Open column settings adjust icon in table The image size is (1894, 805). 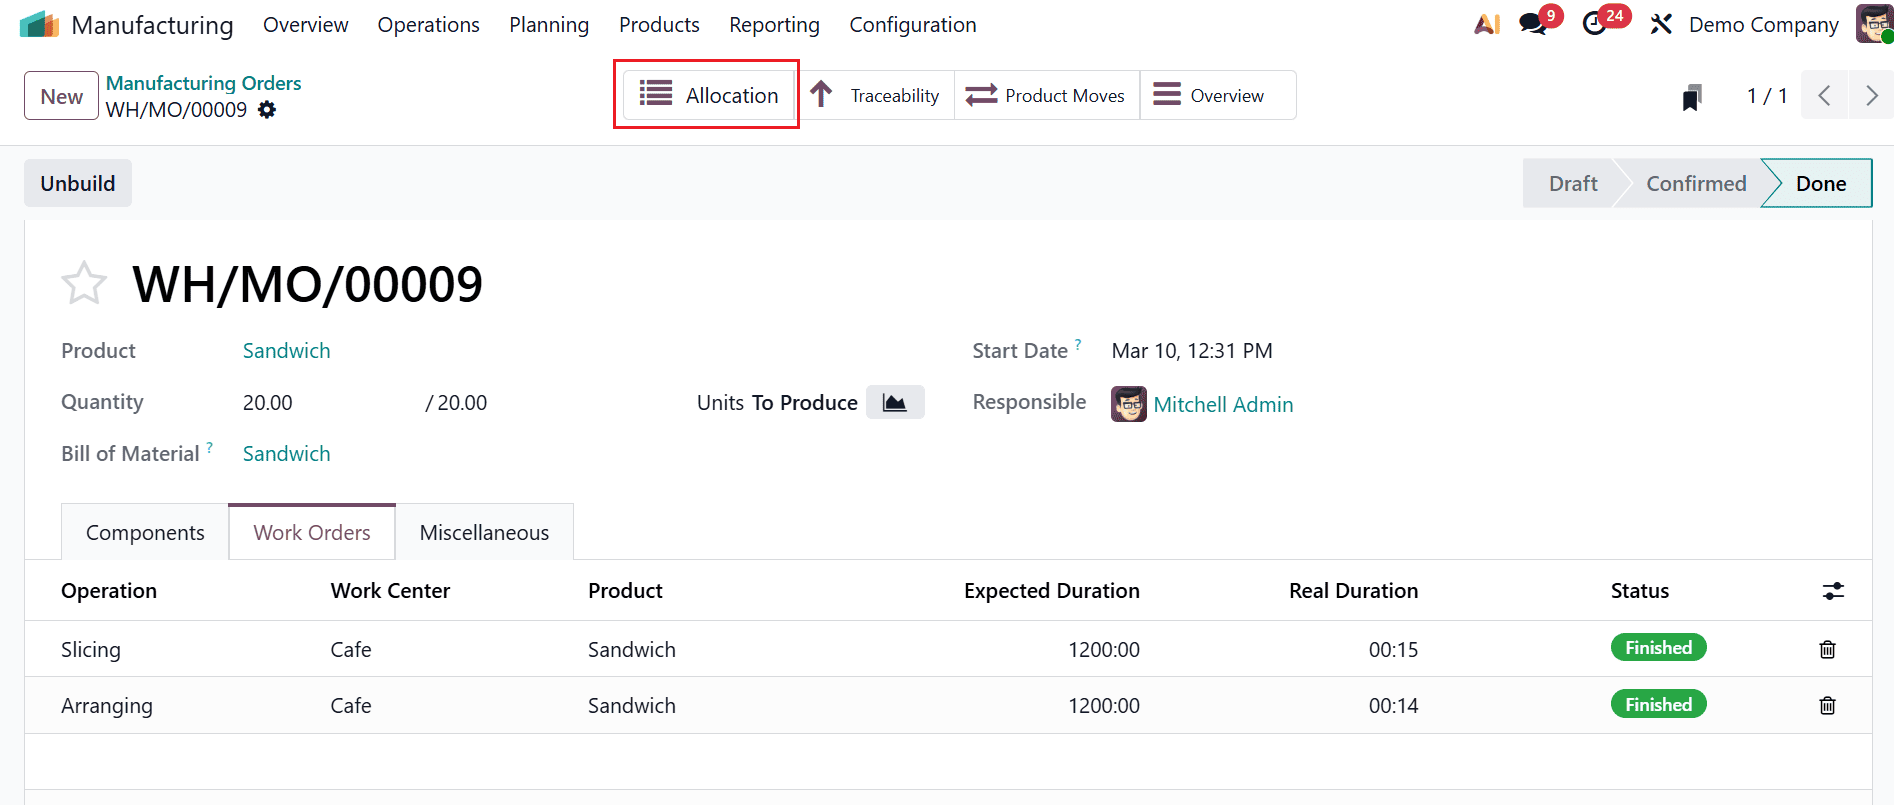click(x=1832, y=591)
